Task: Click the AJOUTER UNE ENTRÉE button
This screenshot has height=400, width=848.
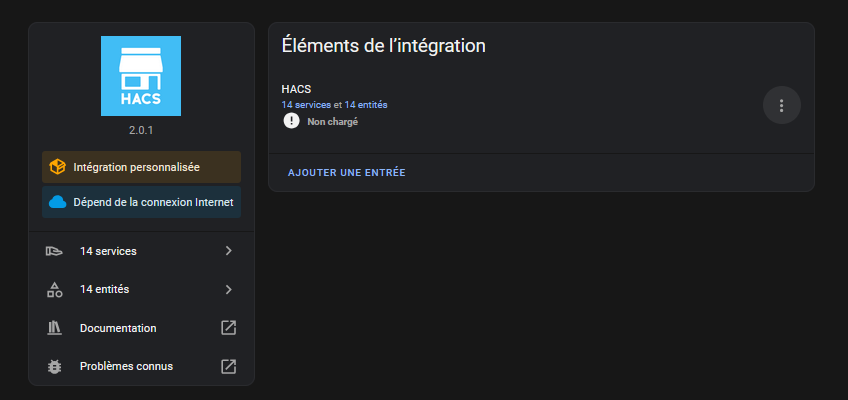Action: coord(347,173)
